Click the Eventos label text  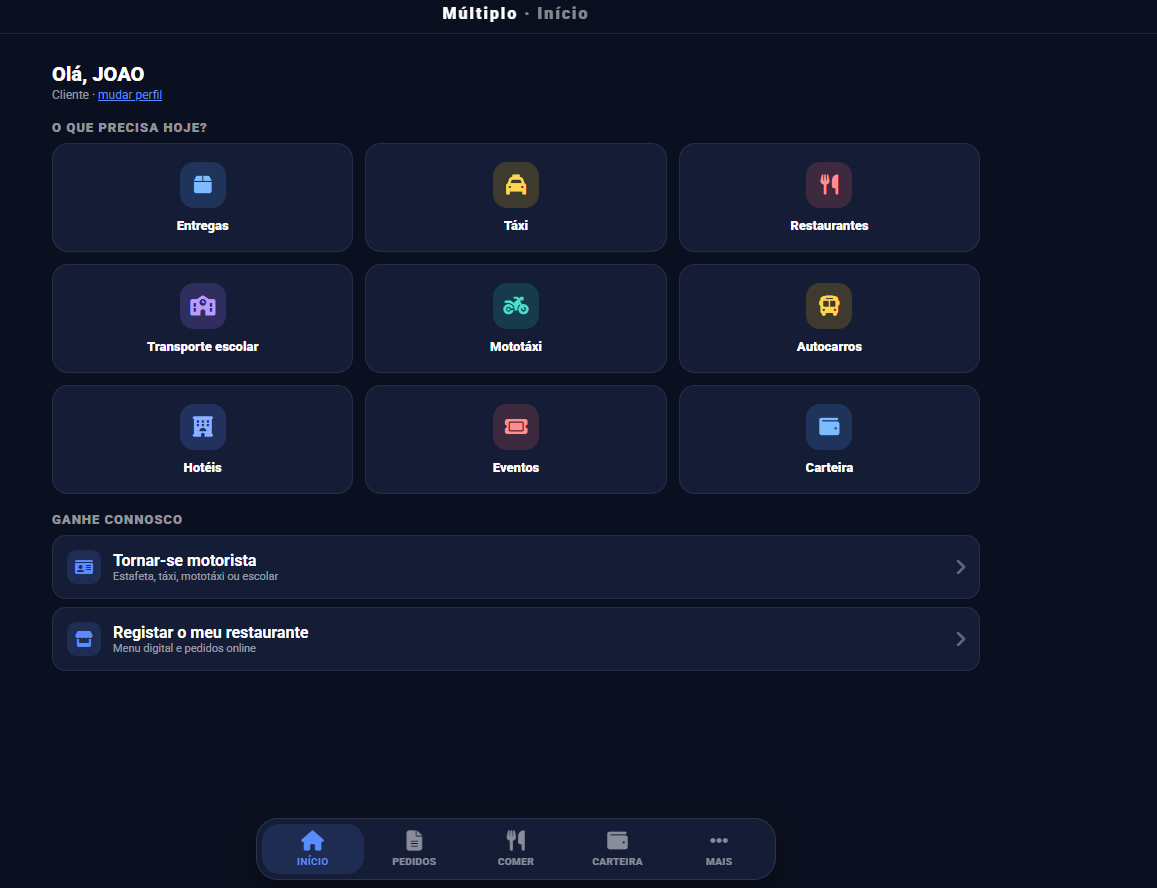[x=516, y=468]
